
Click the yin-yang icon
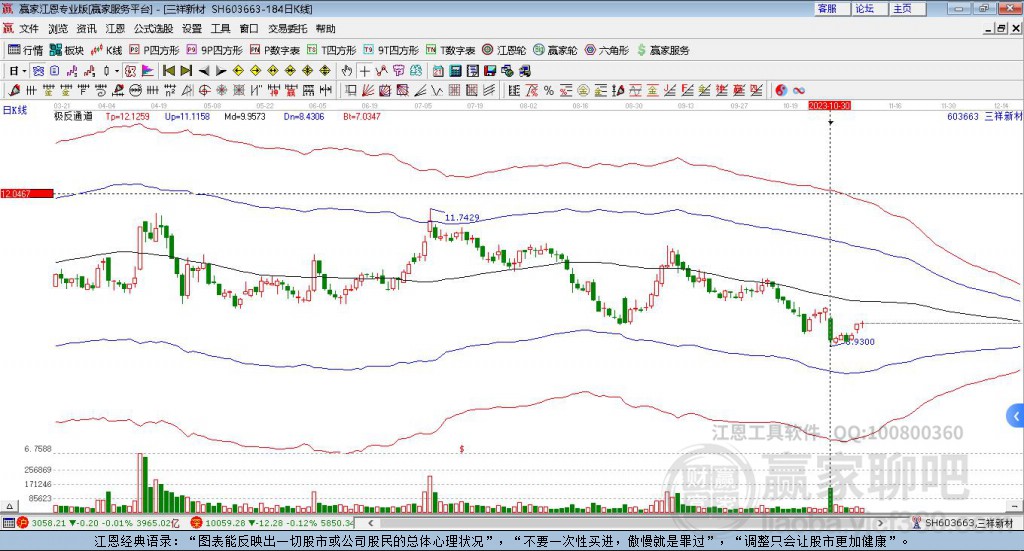(x=781, y=90)
